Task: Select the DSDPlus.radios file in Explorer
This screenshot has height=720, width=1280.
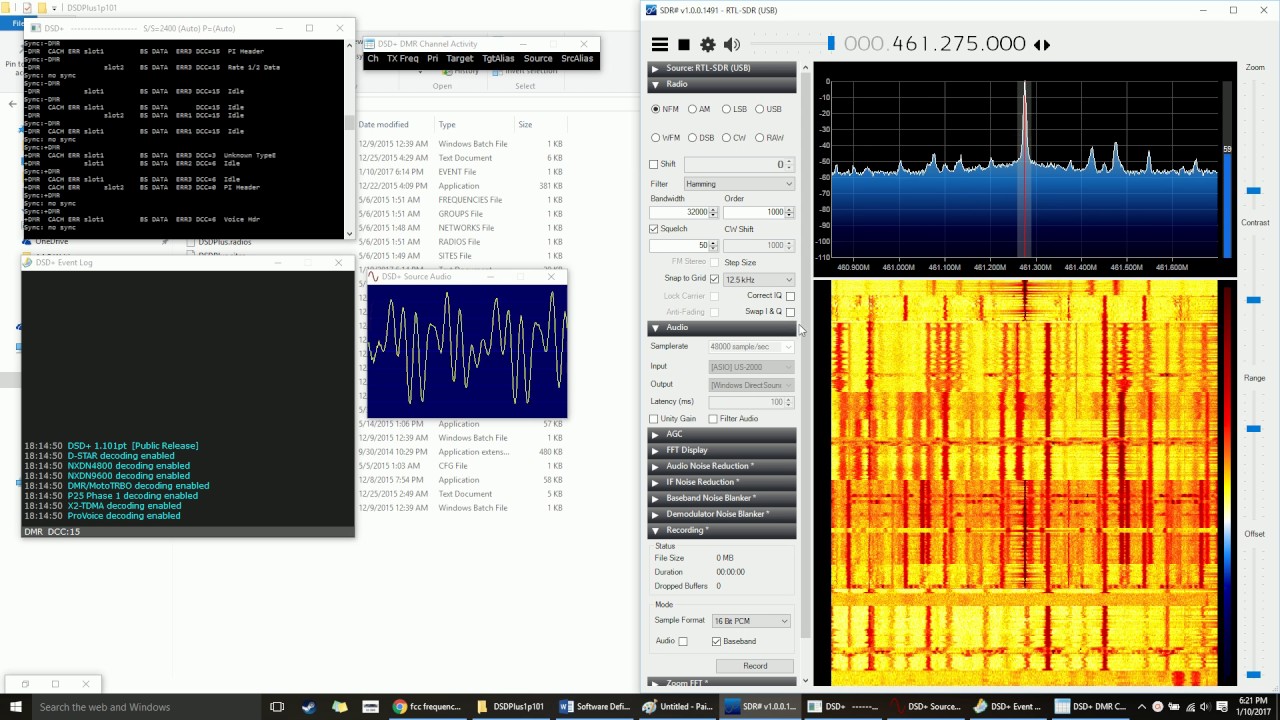Action: (224, 242)
